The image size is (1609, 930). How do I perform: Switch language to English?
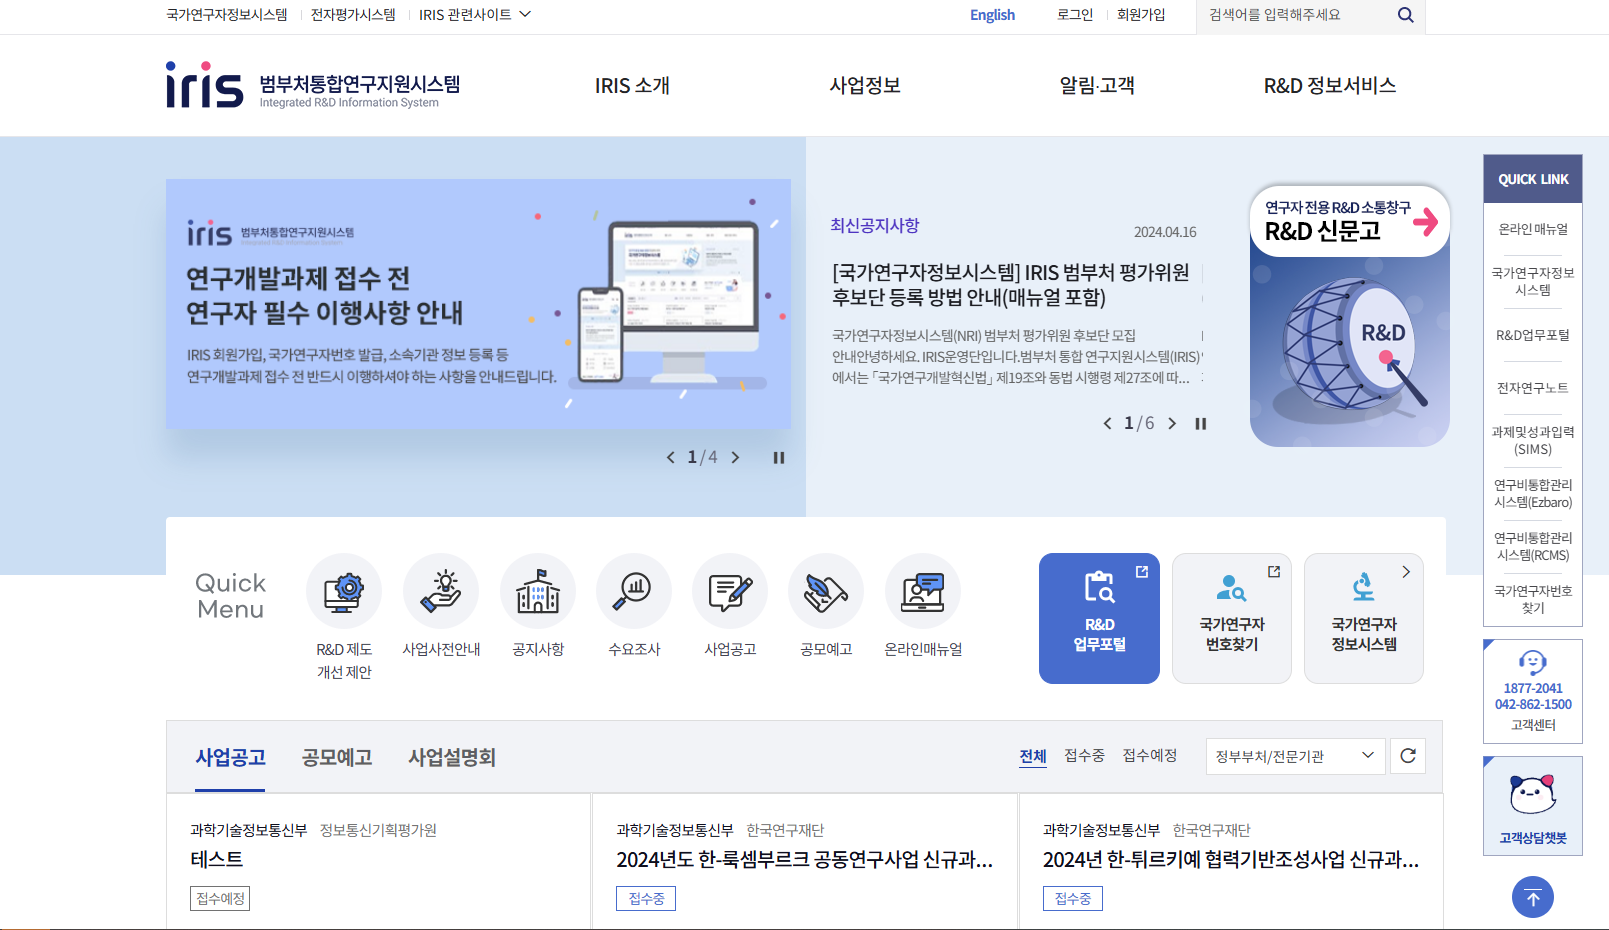coord(992,15)
